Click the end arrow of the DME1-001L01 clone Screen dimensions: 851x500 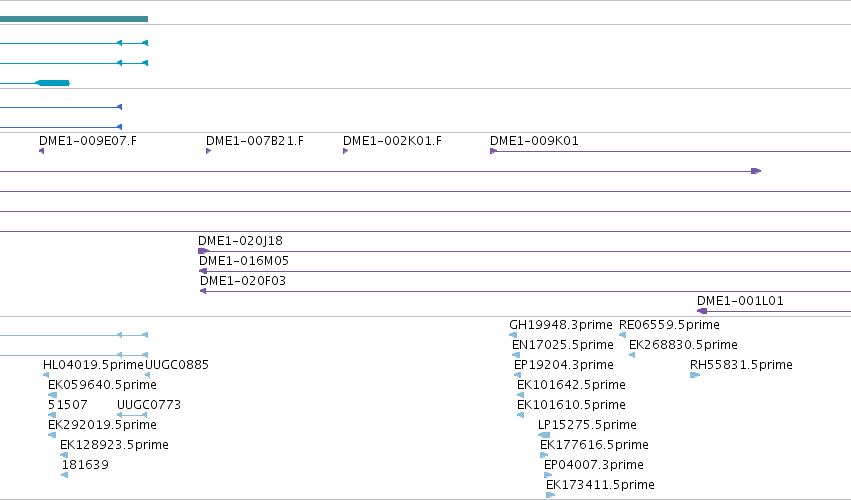pos(702,311)
